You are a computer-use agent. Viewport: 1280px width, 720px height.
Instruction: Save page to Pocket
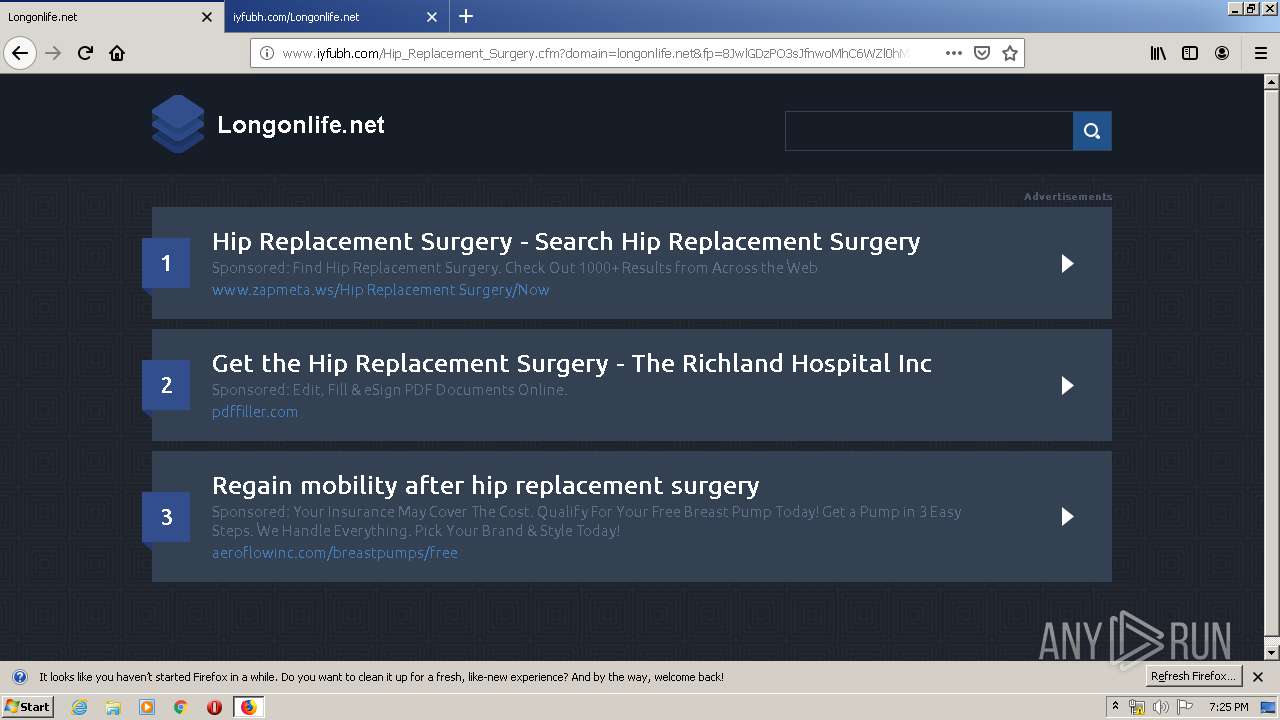tap(982, 53)
